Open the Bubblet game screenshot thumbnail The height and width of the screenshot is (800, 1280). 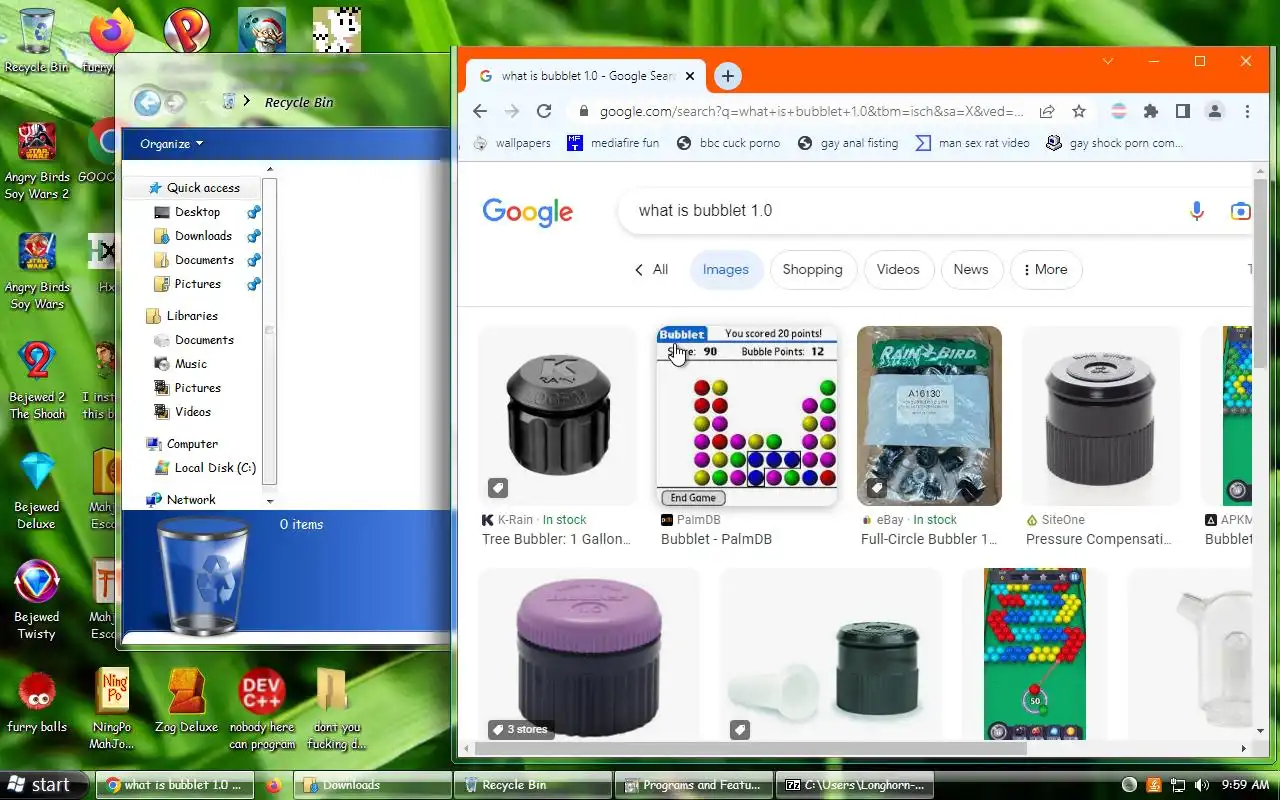pyautogui.click(x=748, y=416)
